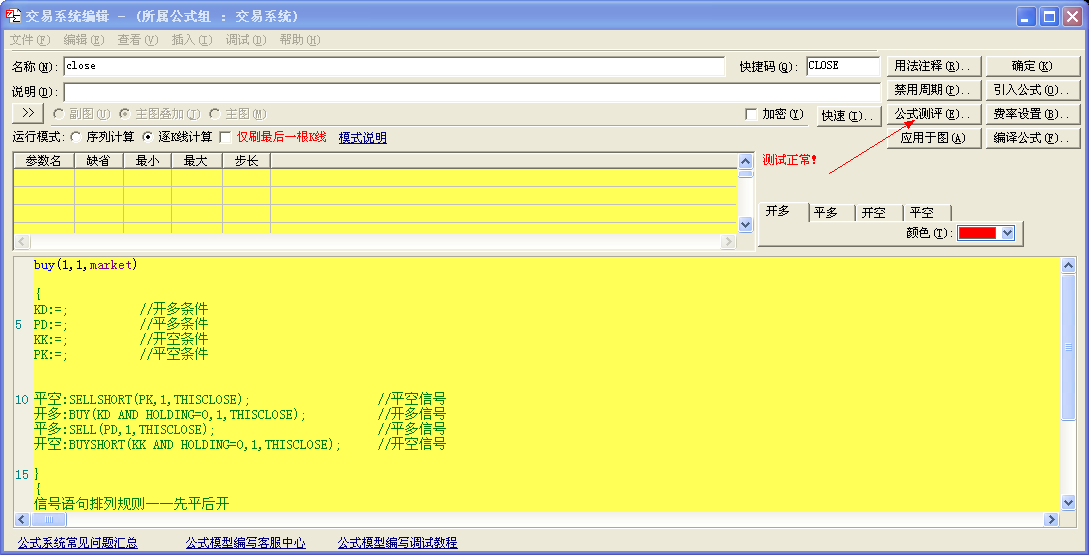Click the 确定 button
The width and height of the screenshot is (1089, 555).
pos(1032,66)
